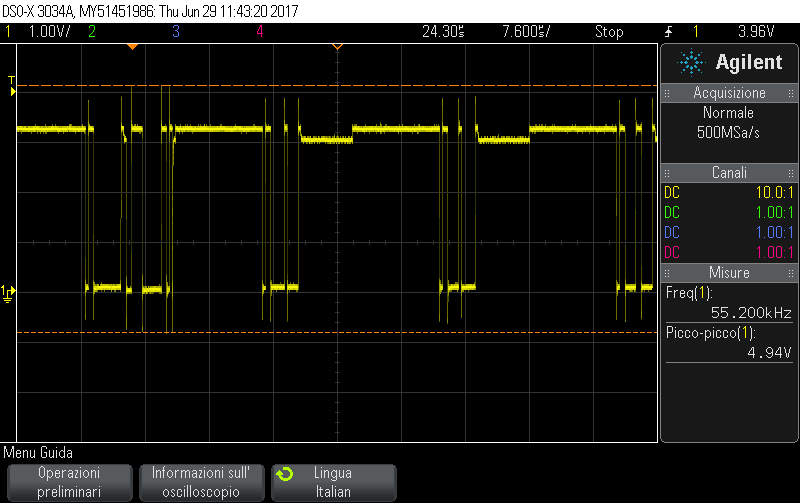Click the trigger source channel 1 indicator
This screenshot has width=800, height=503.
tap(695, 32)
